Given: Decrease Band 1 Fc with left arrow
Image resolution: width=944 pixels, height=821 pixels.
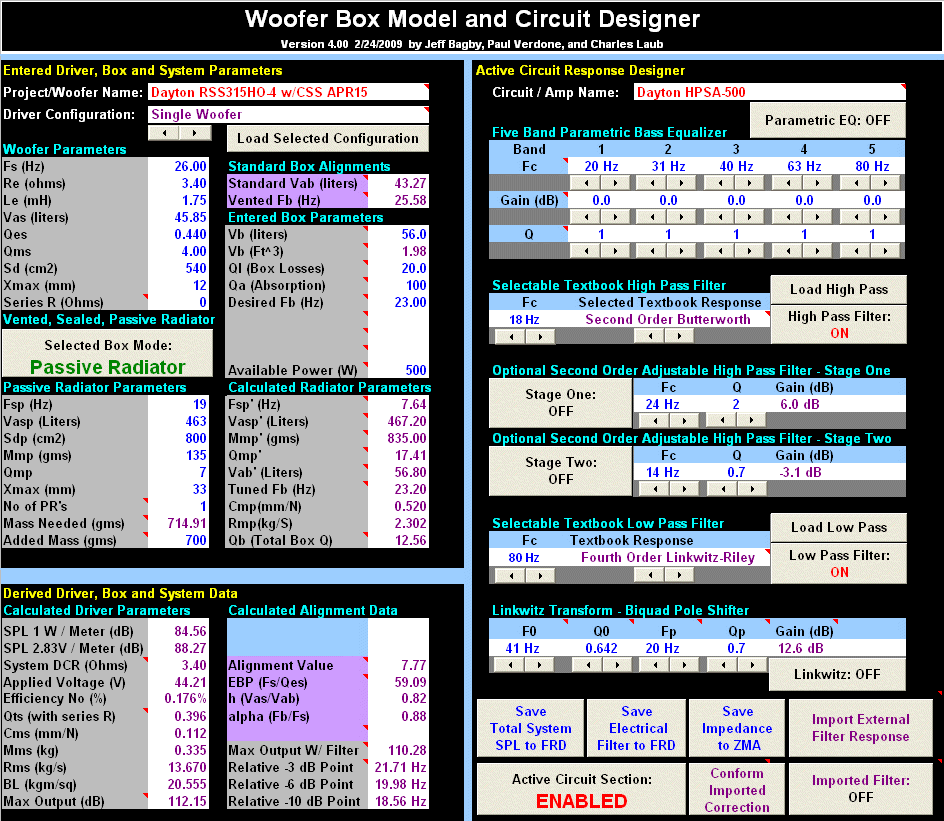Looking at the screenshot, I should pos(586,183).
